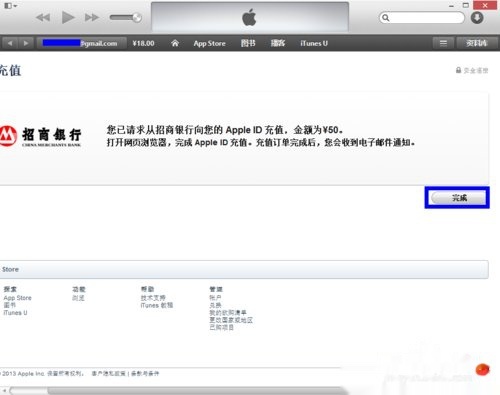Open the iTunes U tab
The image size is (500, 395).
tap(314, 43)
